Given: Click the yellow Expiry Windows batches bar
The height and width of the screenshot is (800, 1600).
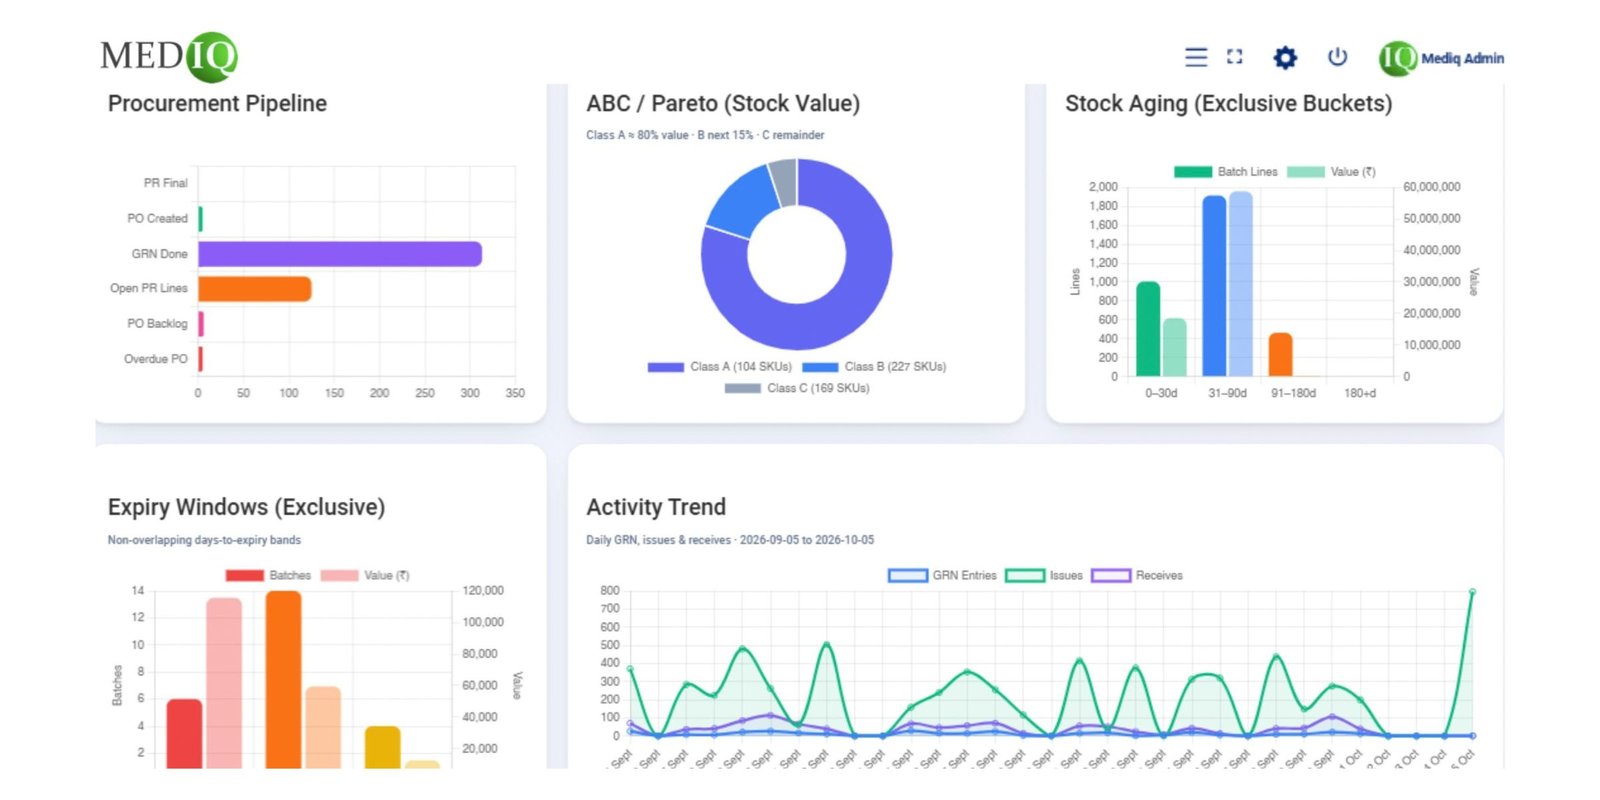Looking at the screenshot, I should 382,747.
